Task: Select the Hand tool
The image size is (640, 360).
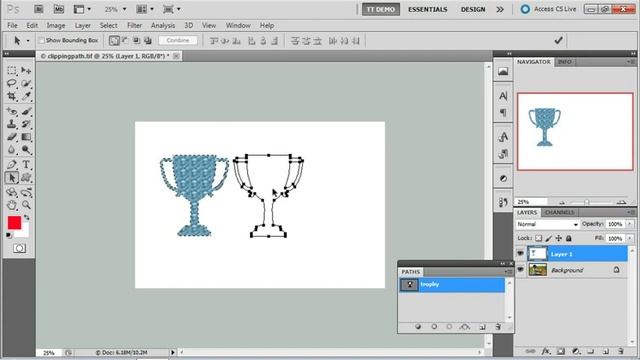Action: (x=12, y=205)
